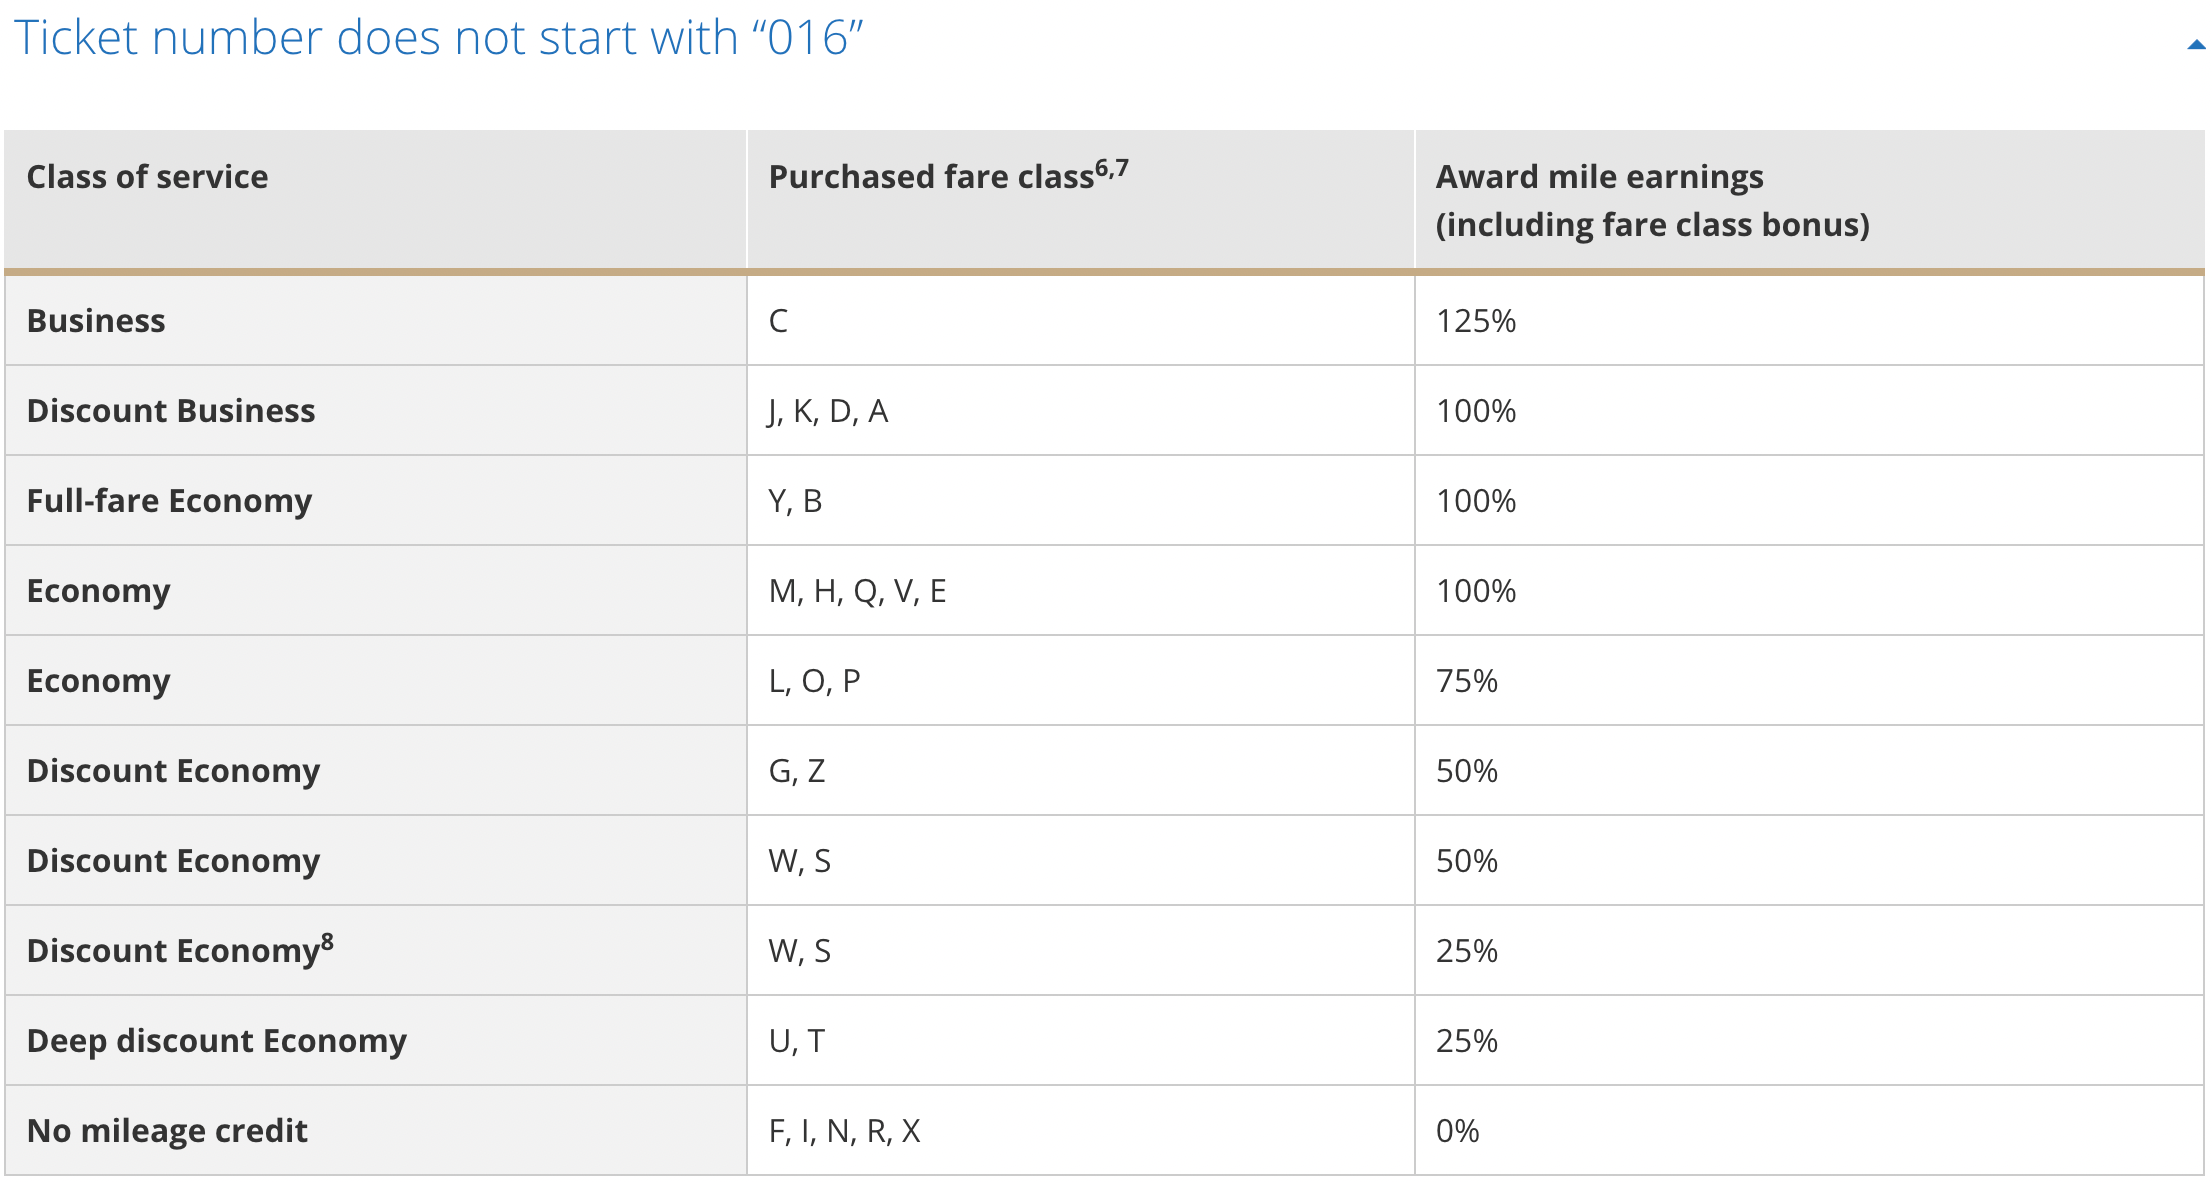Click the Full-fare Economy row label
This screenshot has width=2212, height=1182.
[x=169, y=501]
